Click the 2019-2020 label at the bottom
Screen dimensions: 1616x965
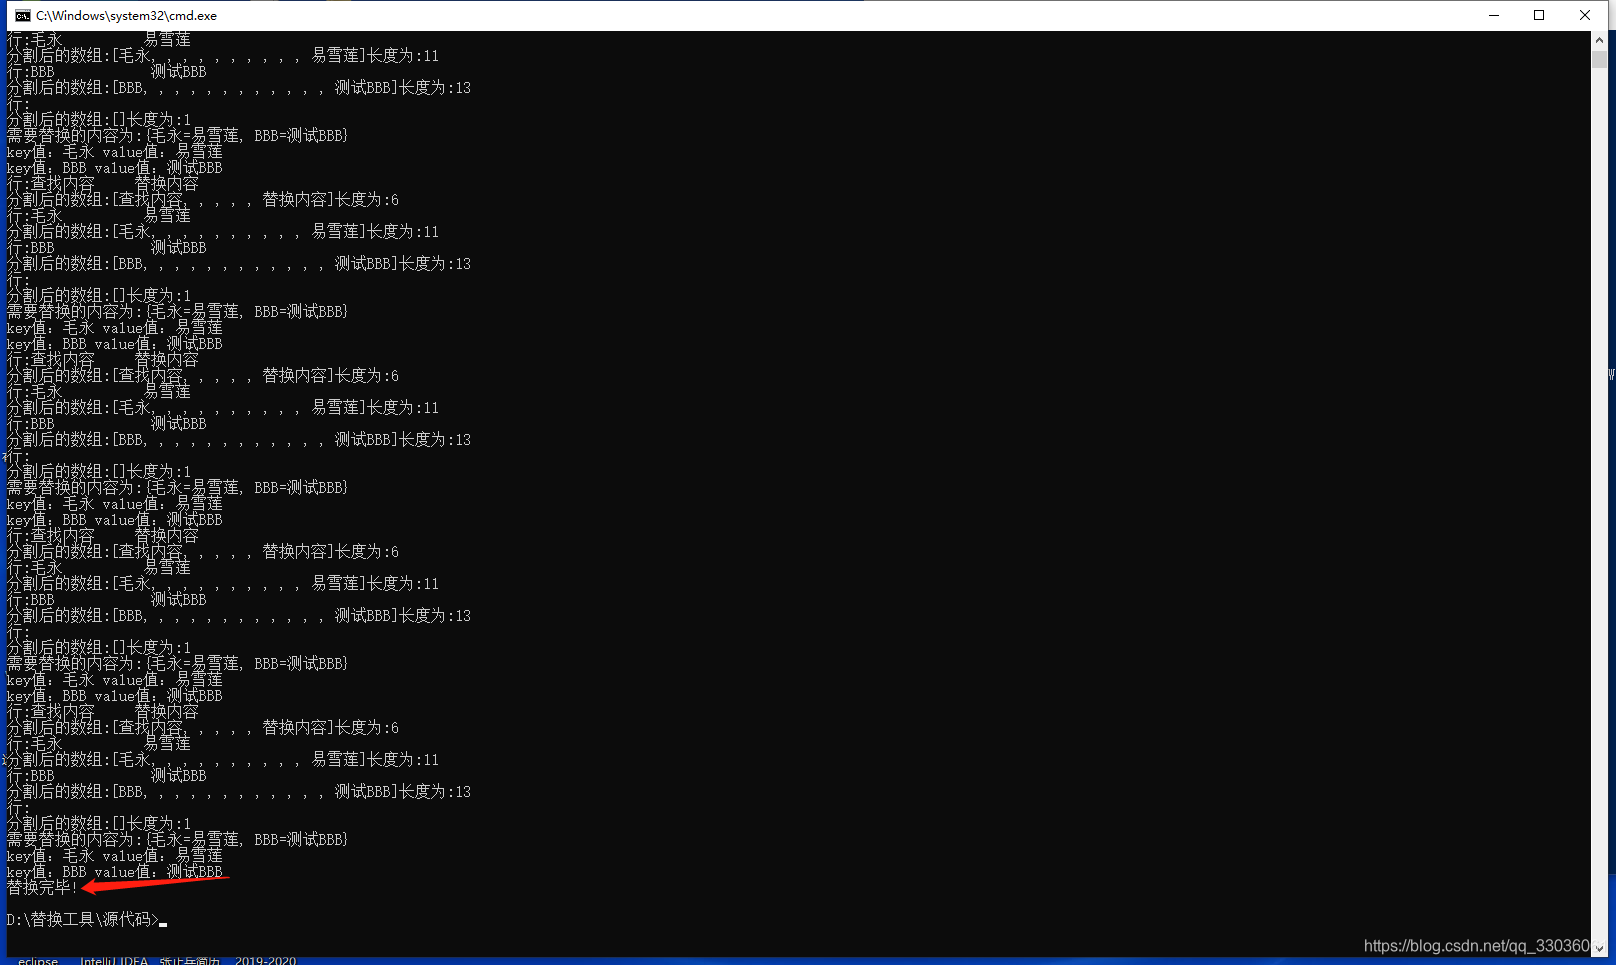click(265, 959)
